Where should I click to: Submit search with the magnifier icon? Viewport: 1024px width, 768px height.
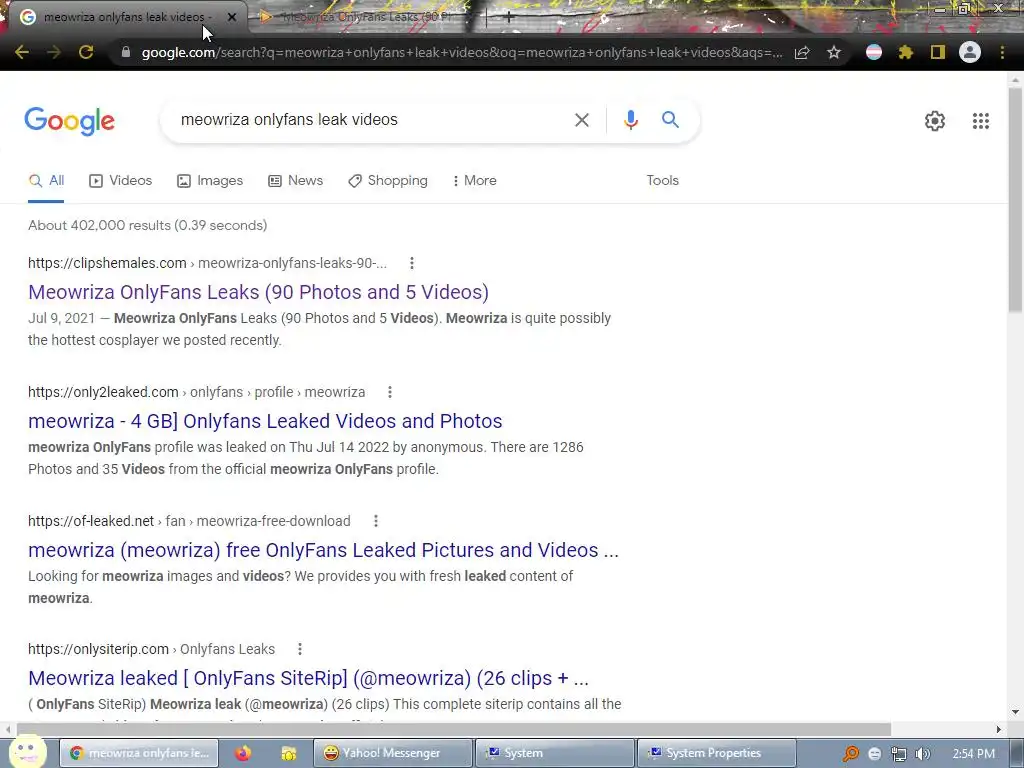point(670,120)
